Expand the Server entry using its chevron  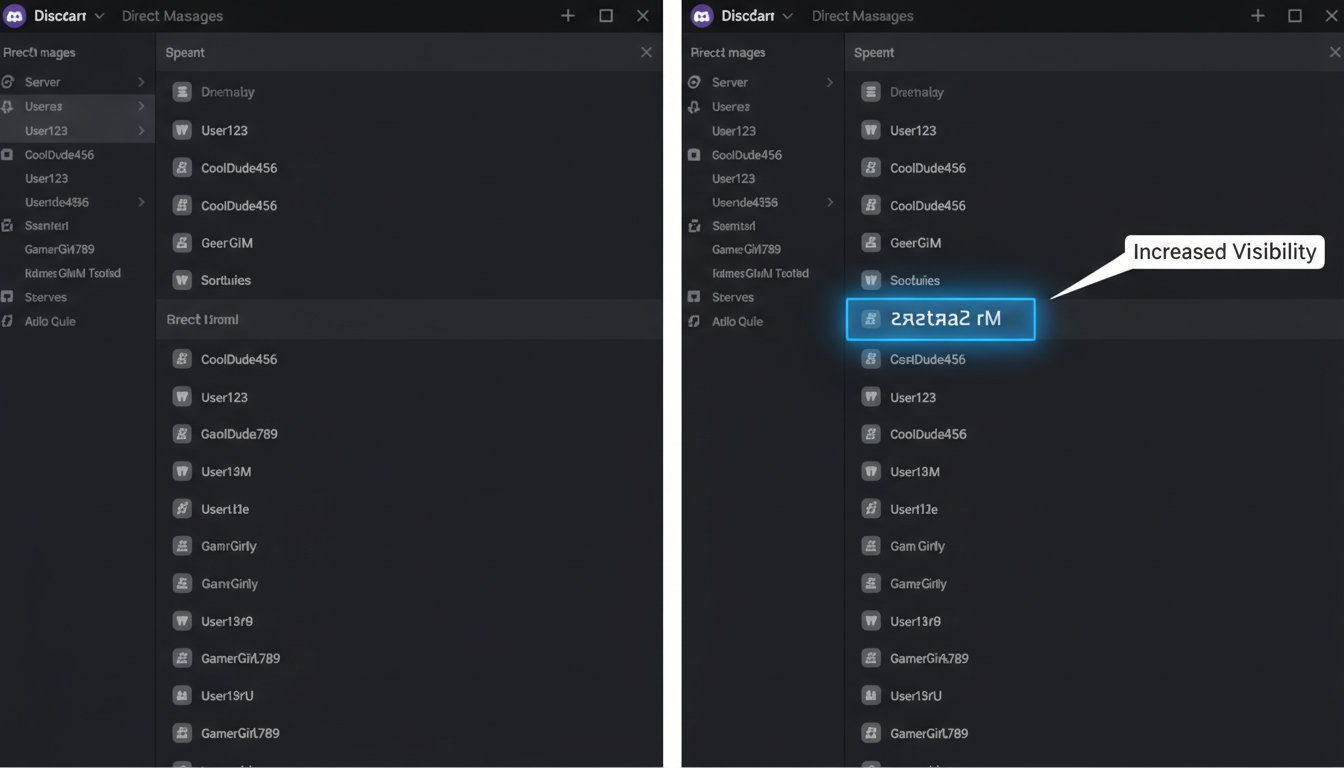(x=140, y=82)
